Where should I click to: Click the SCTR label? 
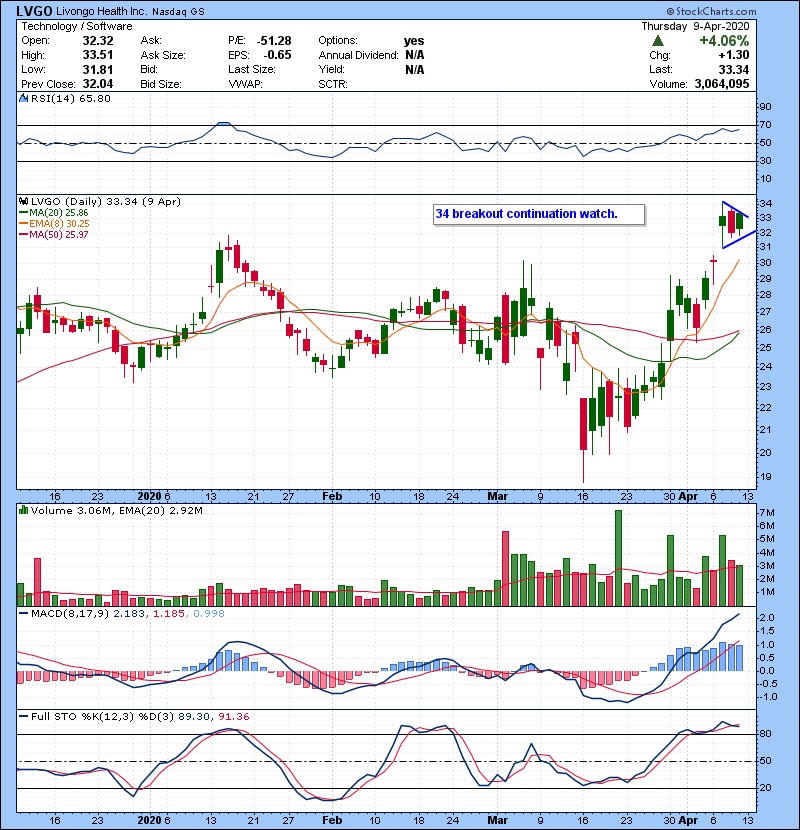click(x=333, y=84)
